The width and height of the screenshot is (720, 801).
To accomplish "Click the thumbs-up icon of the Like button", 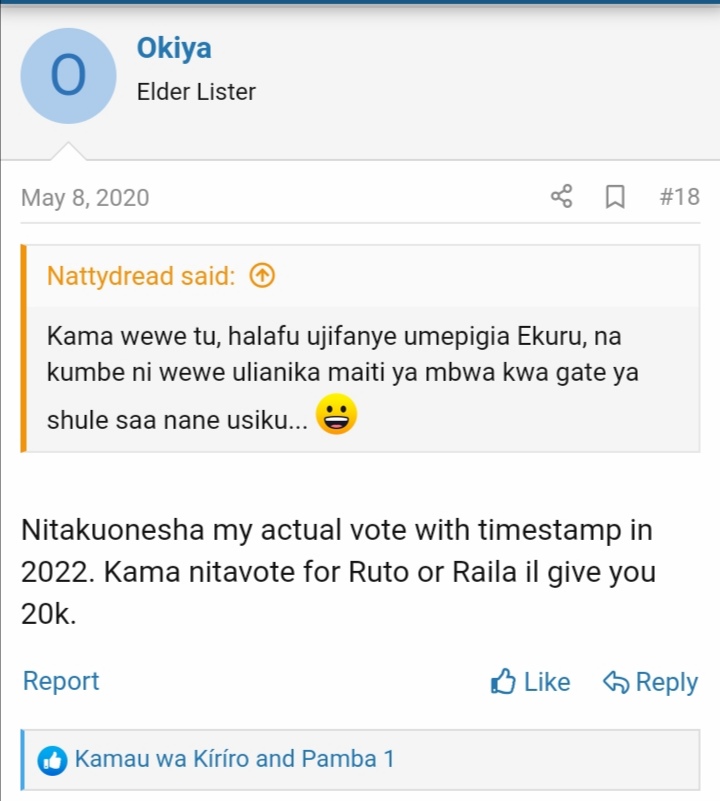I will tap(503, 682).
